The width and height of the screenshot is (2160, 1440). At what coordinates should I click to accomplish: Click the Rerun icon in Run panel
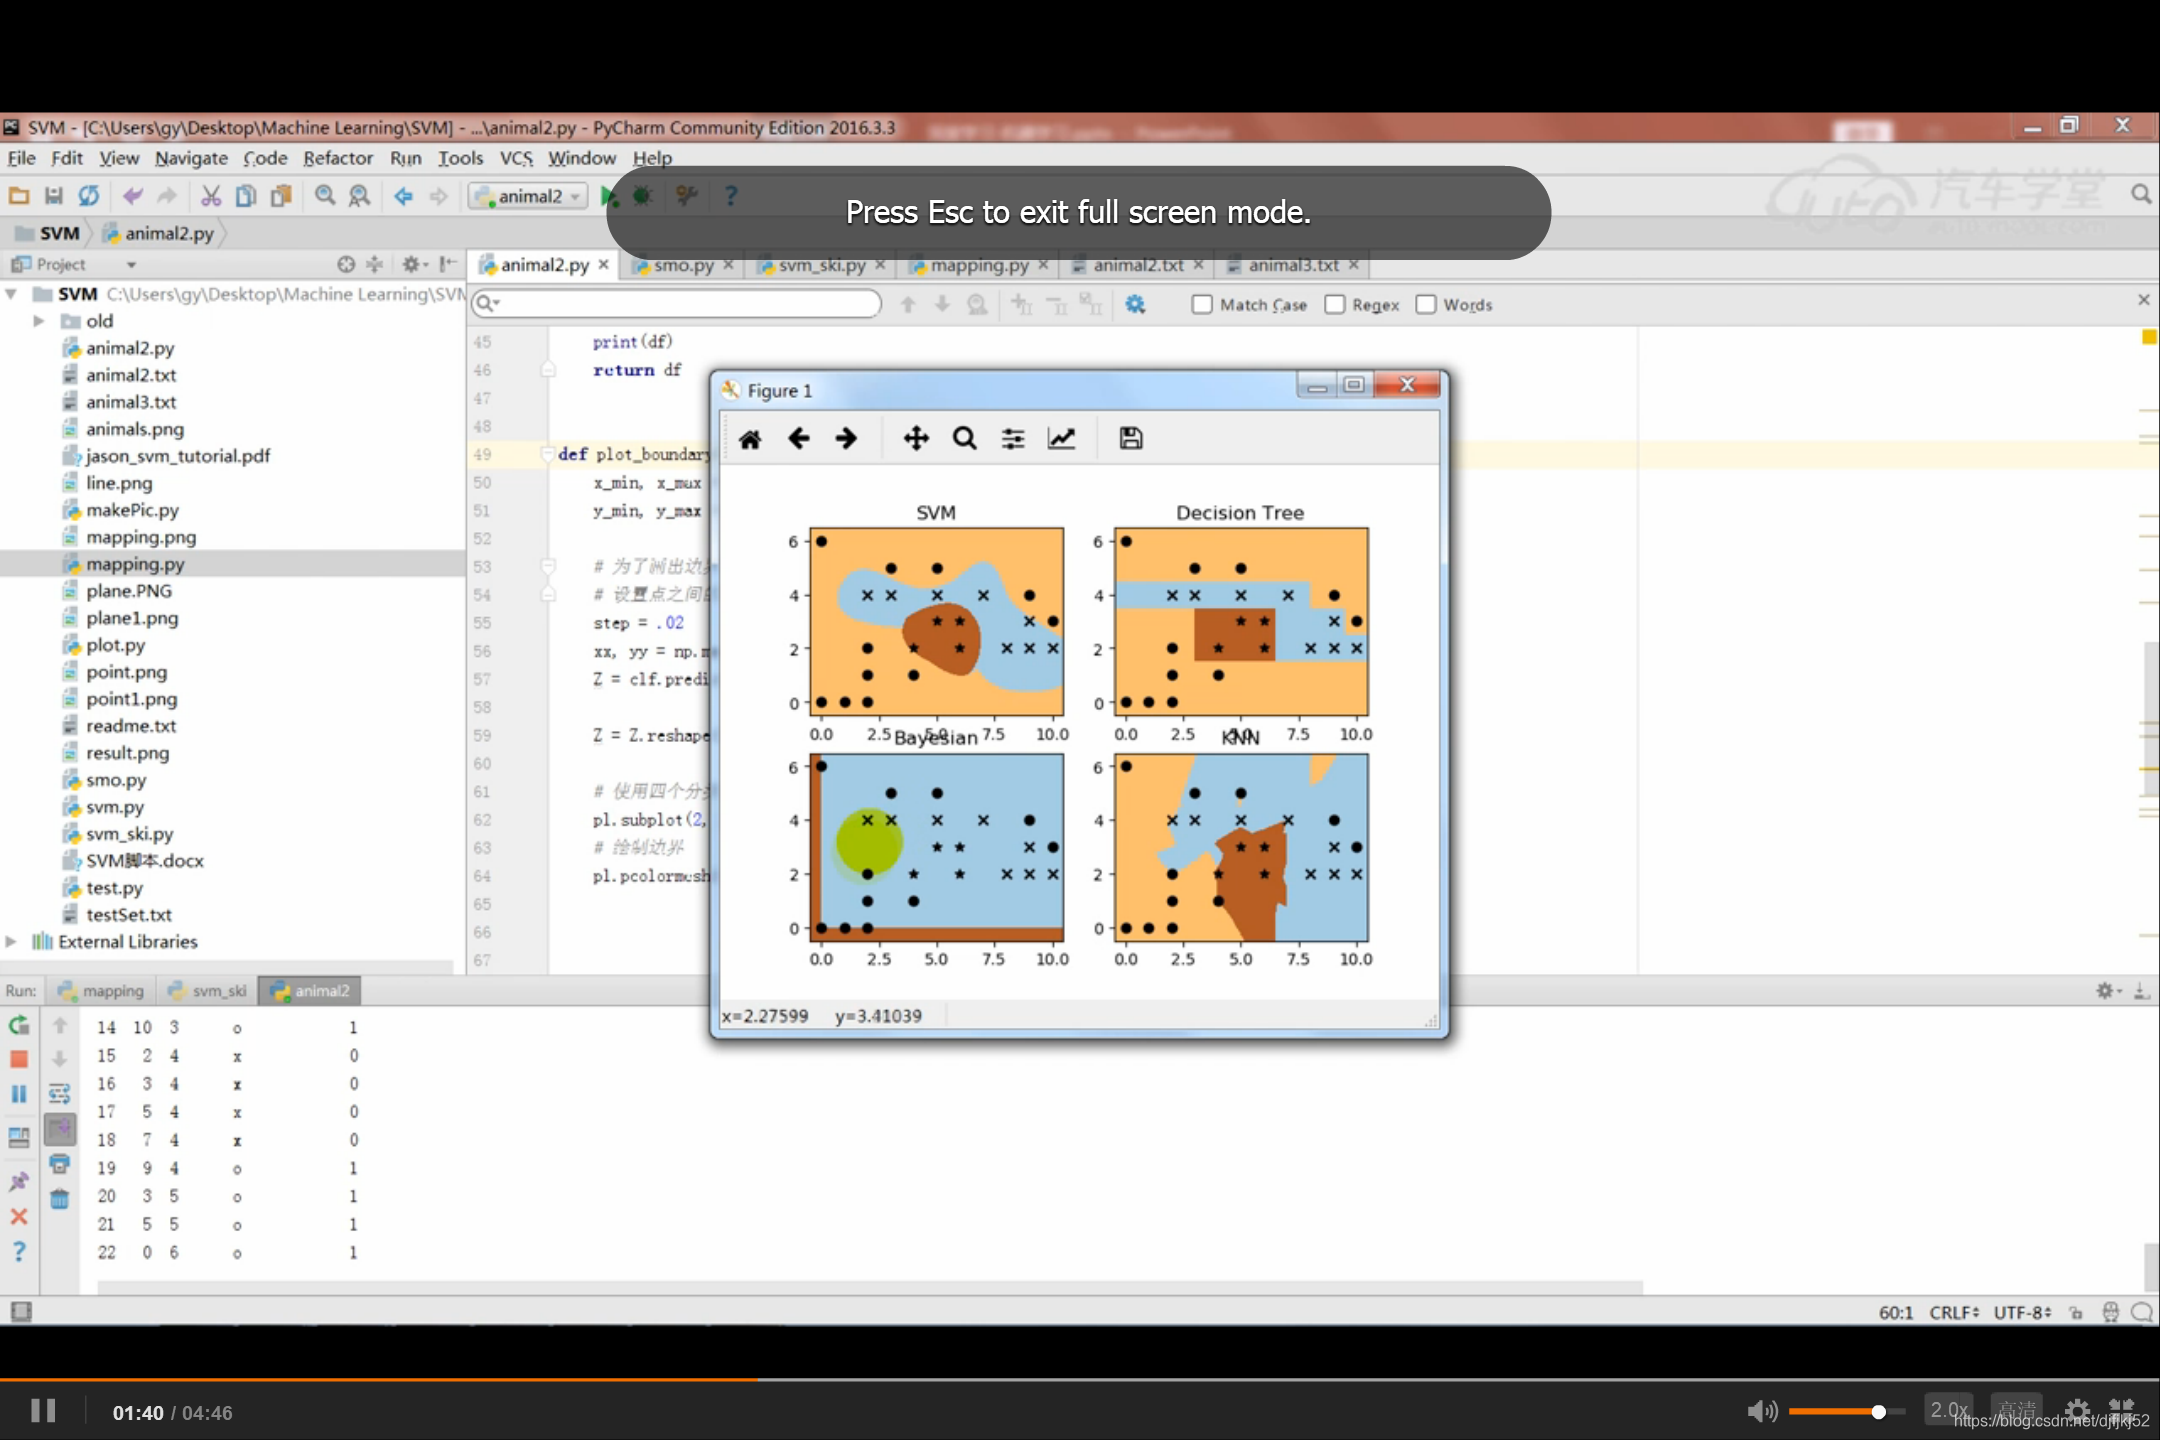19,1026
